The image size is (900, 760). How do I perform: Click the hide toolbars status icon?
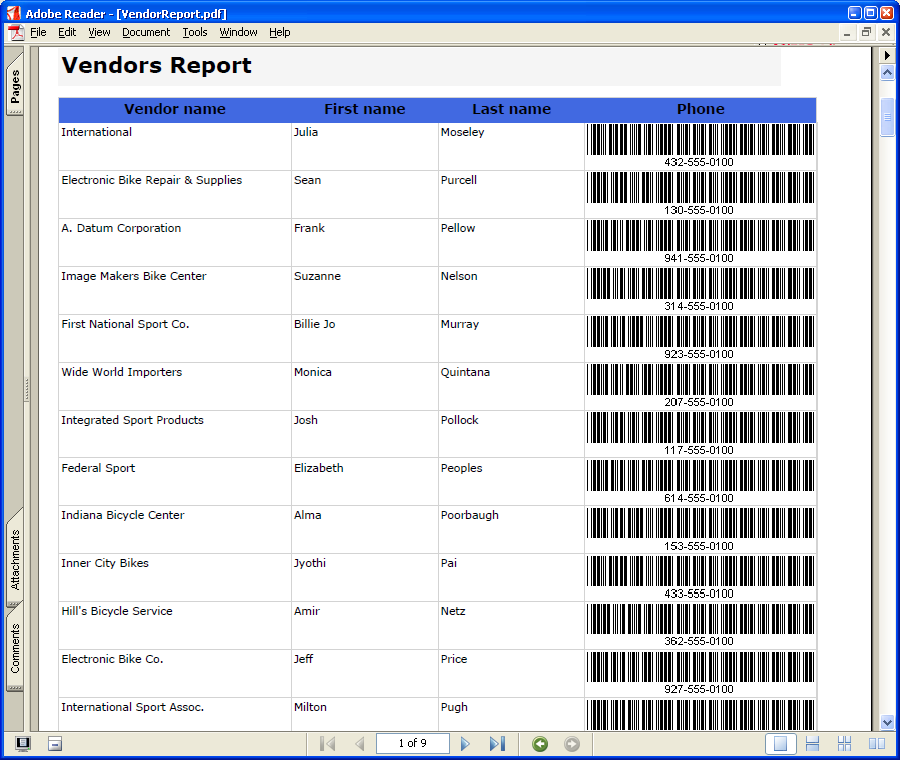point(55,744)
